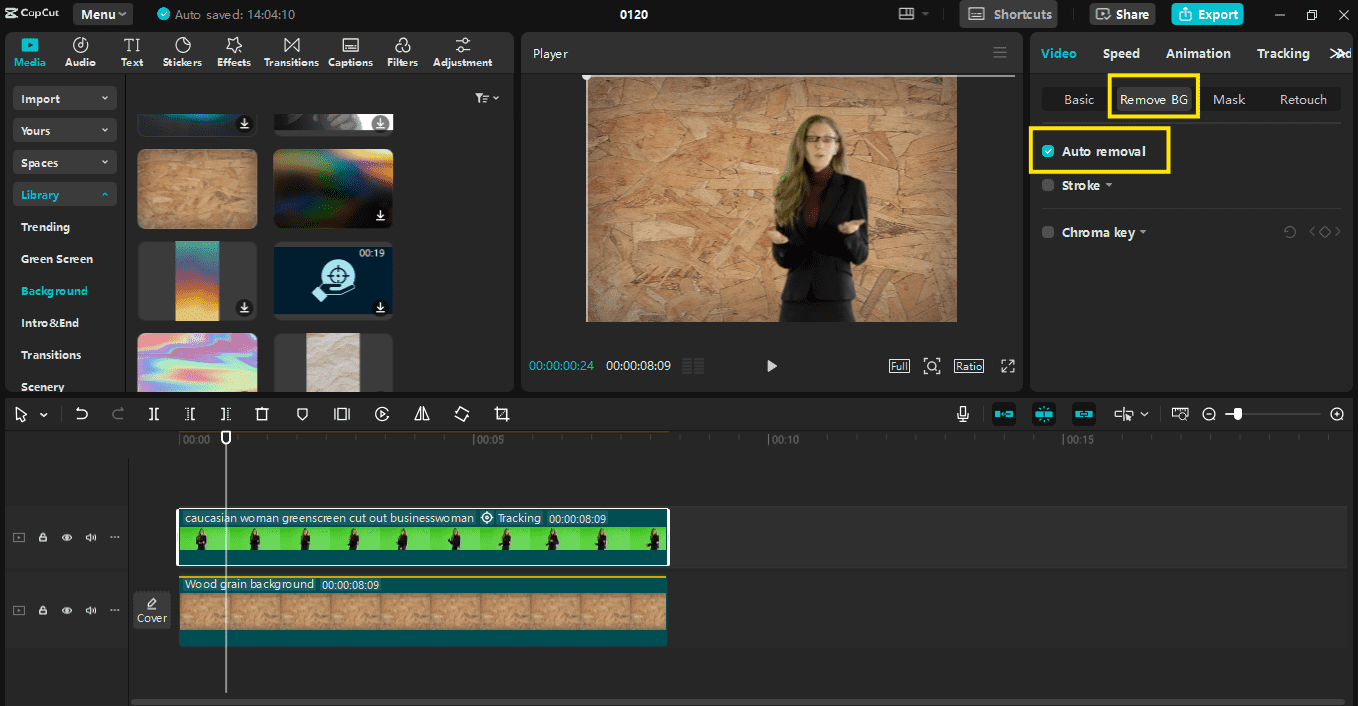Image resolution: width=1358 pixels, height=706 pixels.
Task: Click the Play button in the Player panel
Action: 771,365
